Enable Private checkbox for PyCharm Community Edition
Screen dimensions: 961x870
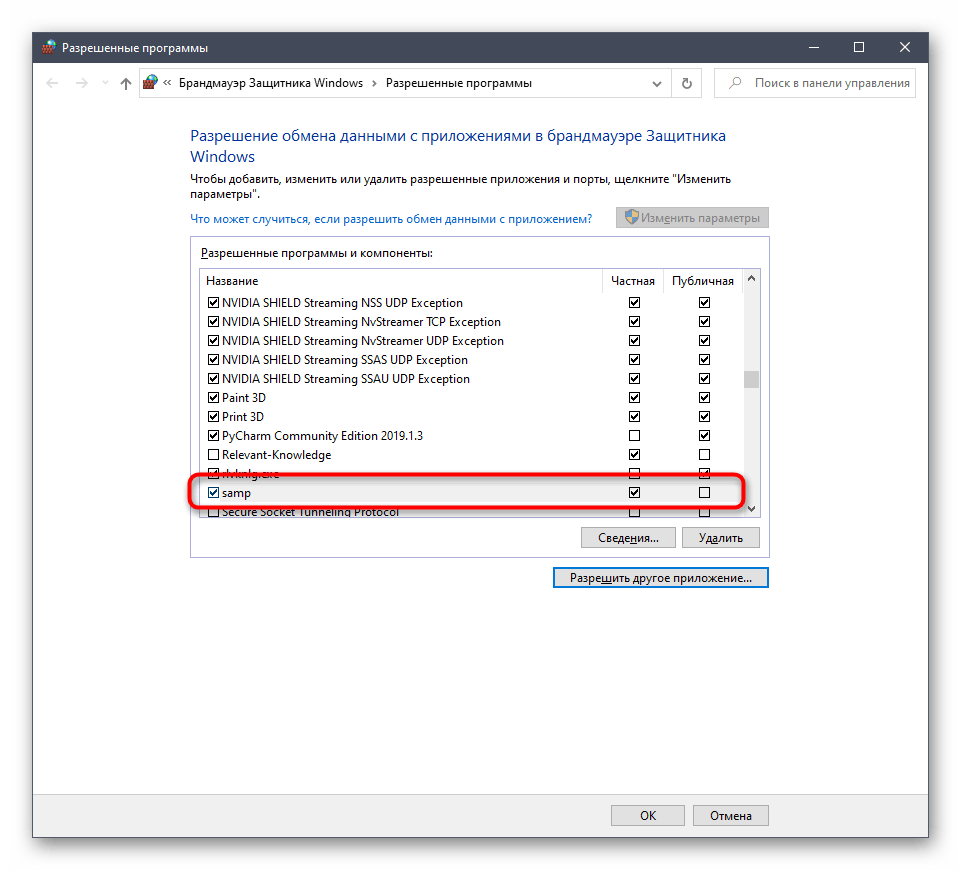[634, 436]
